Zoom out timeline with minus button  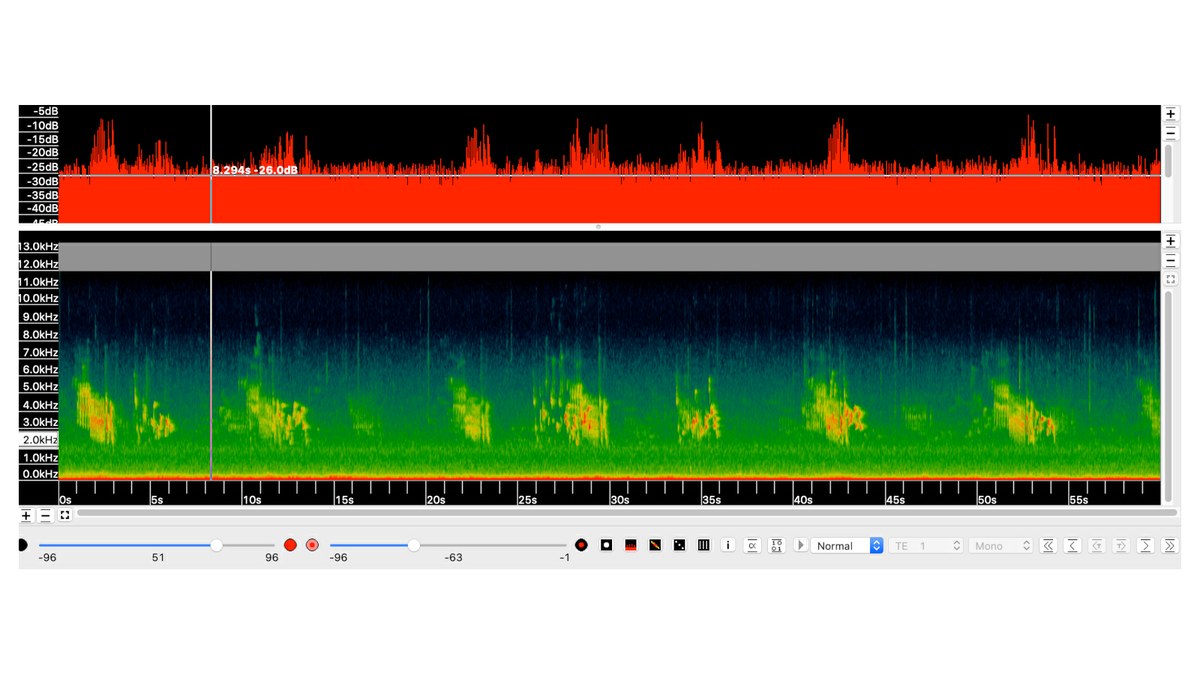point(45,516)
